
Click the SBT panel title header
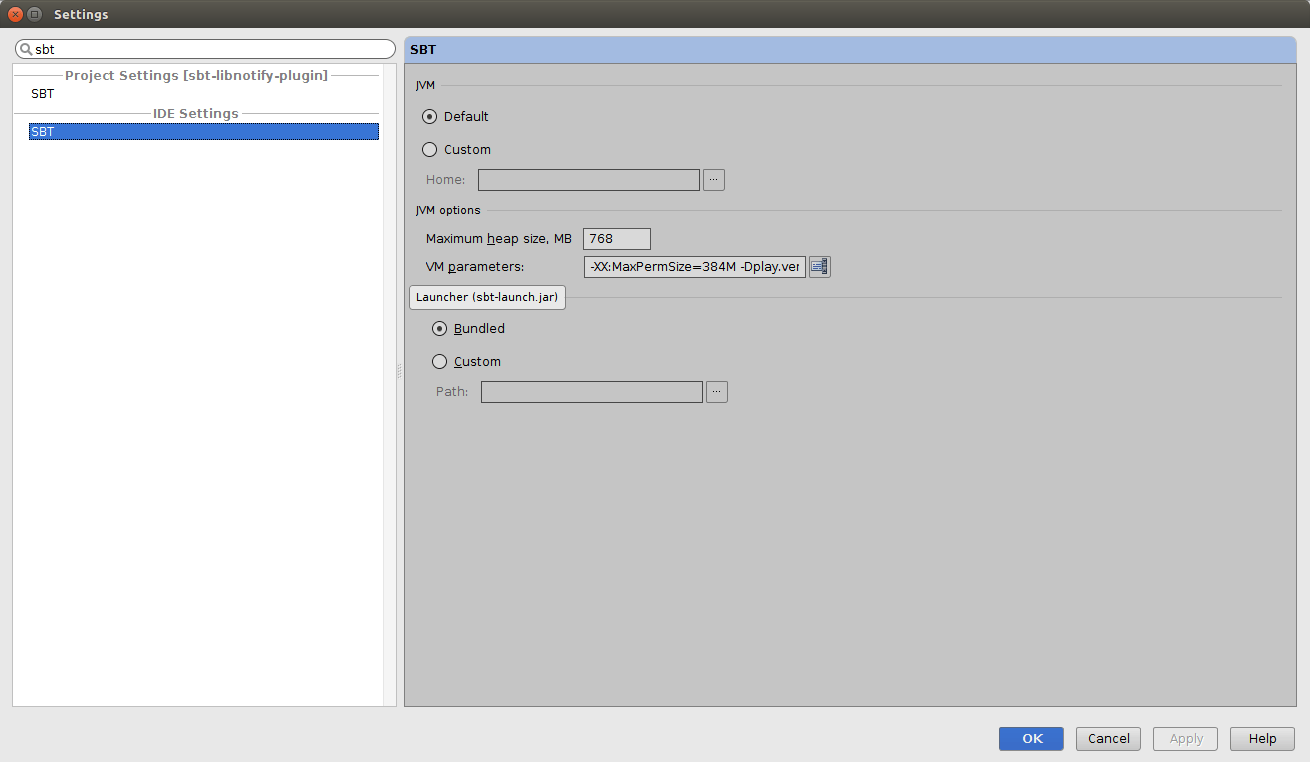click(x=850, y=50)
